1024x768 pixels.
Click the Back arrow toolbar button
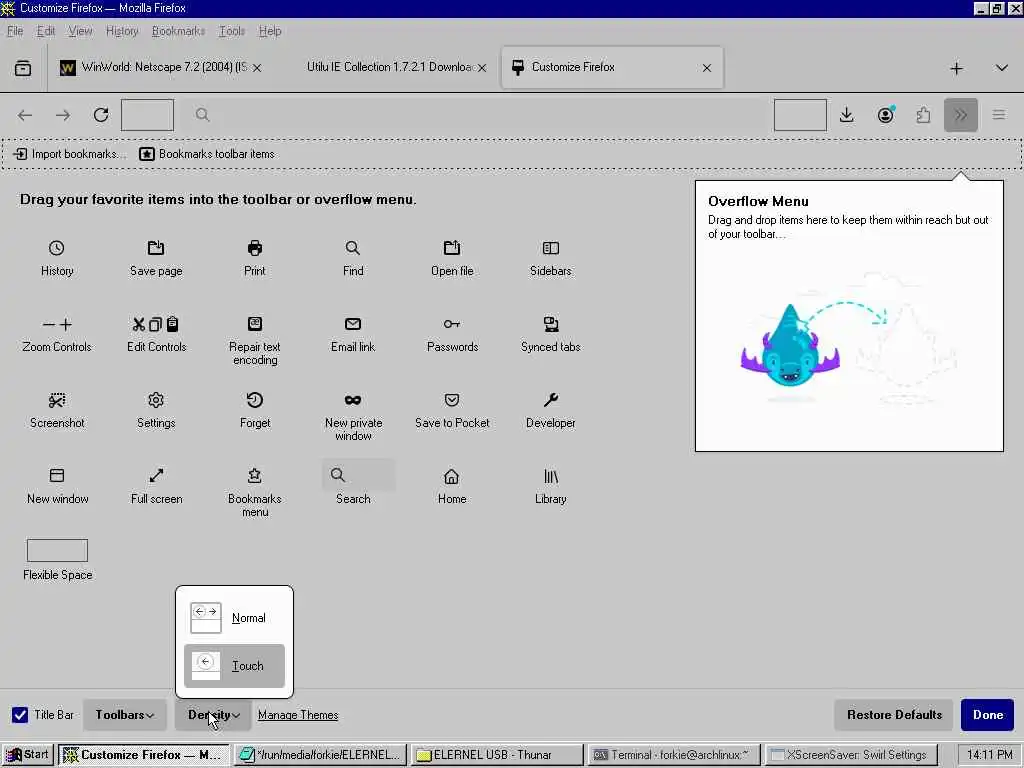tap(25, 115)
